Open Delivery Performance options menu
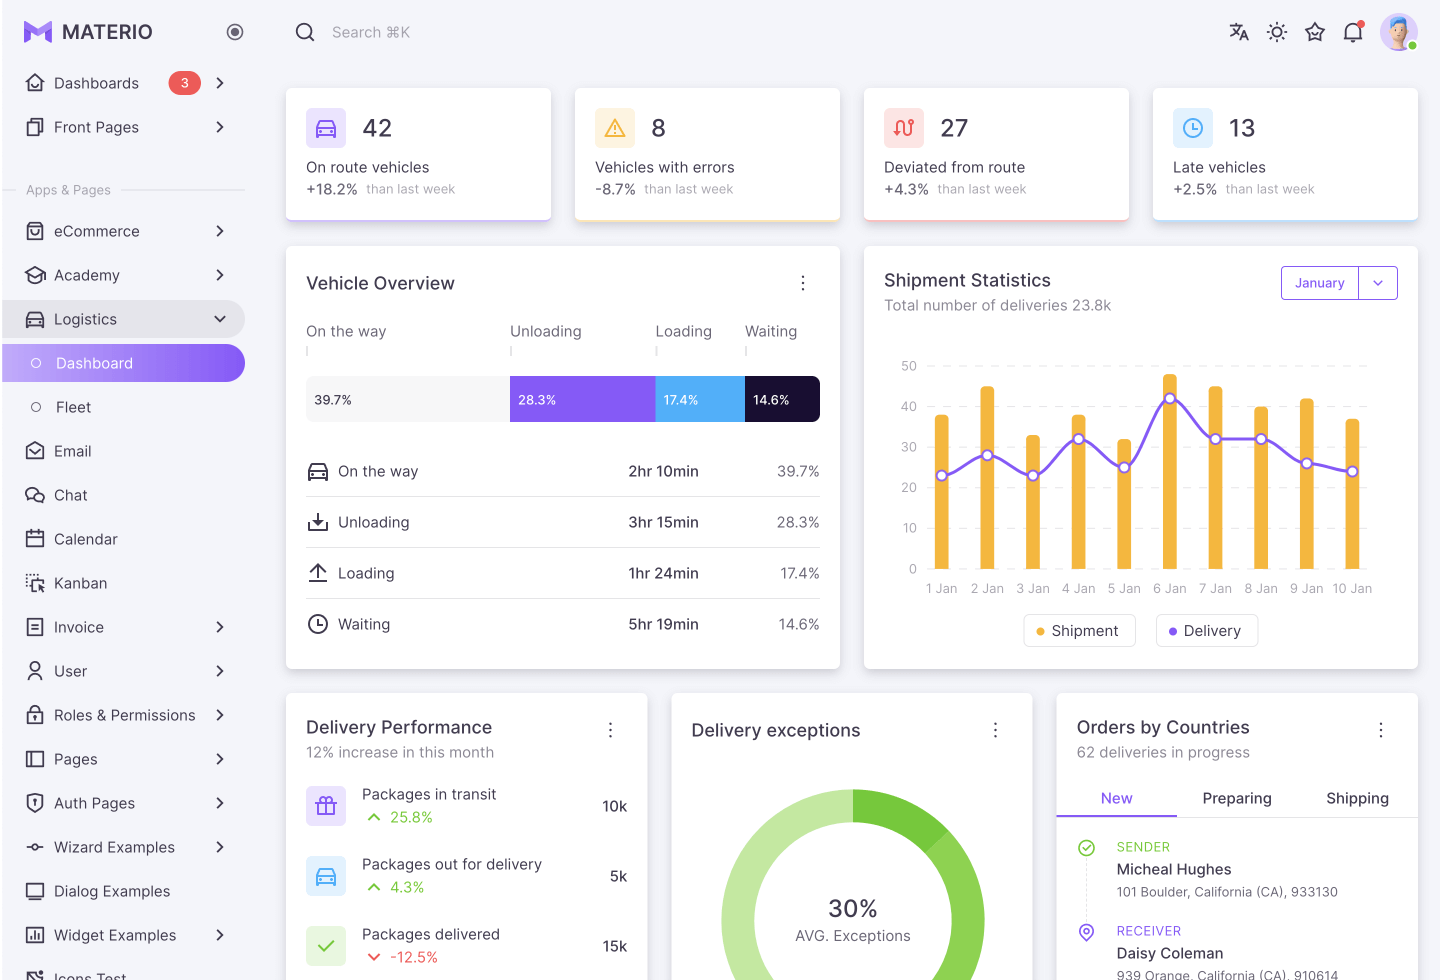Viewport: 1440px width, 980px height. (x=610, y=730)
